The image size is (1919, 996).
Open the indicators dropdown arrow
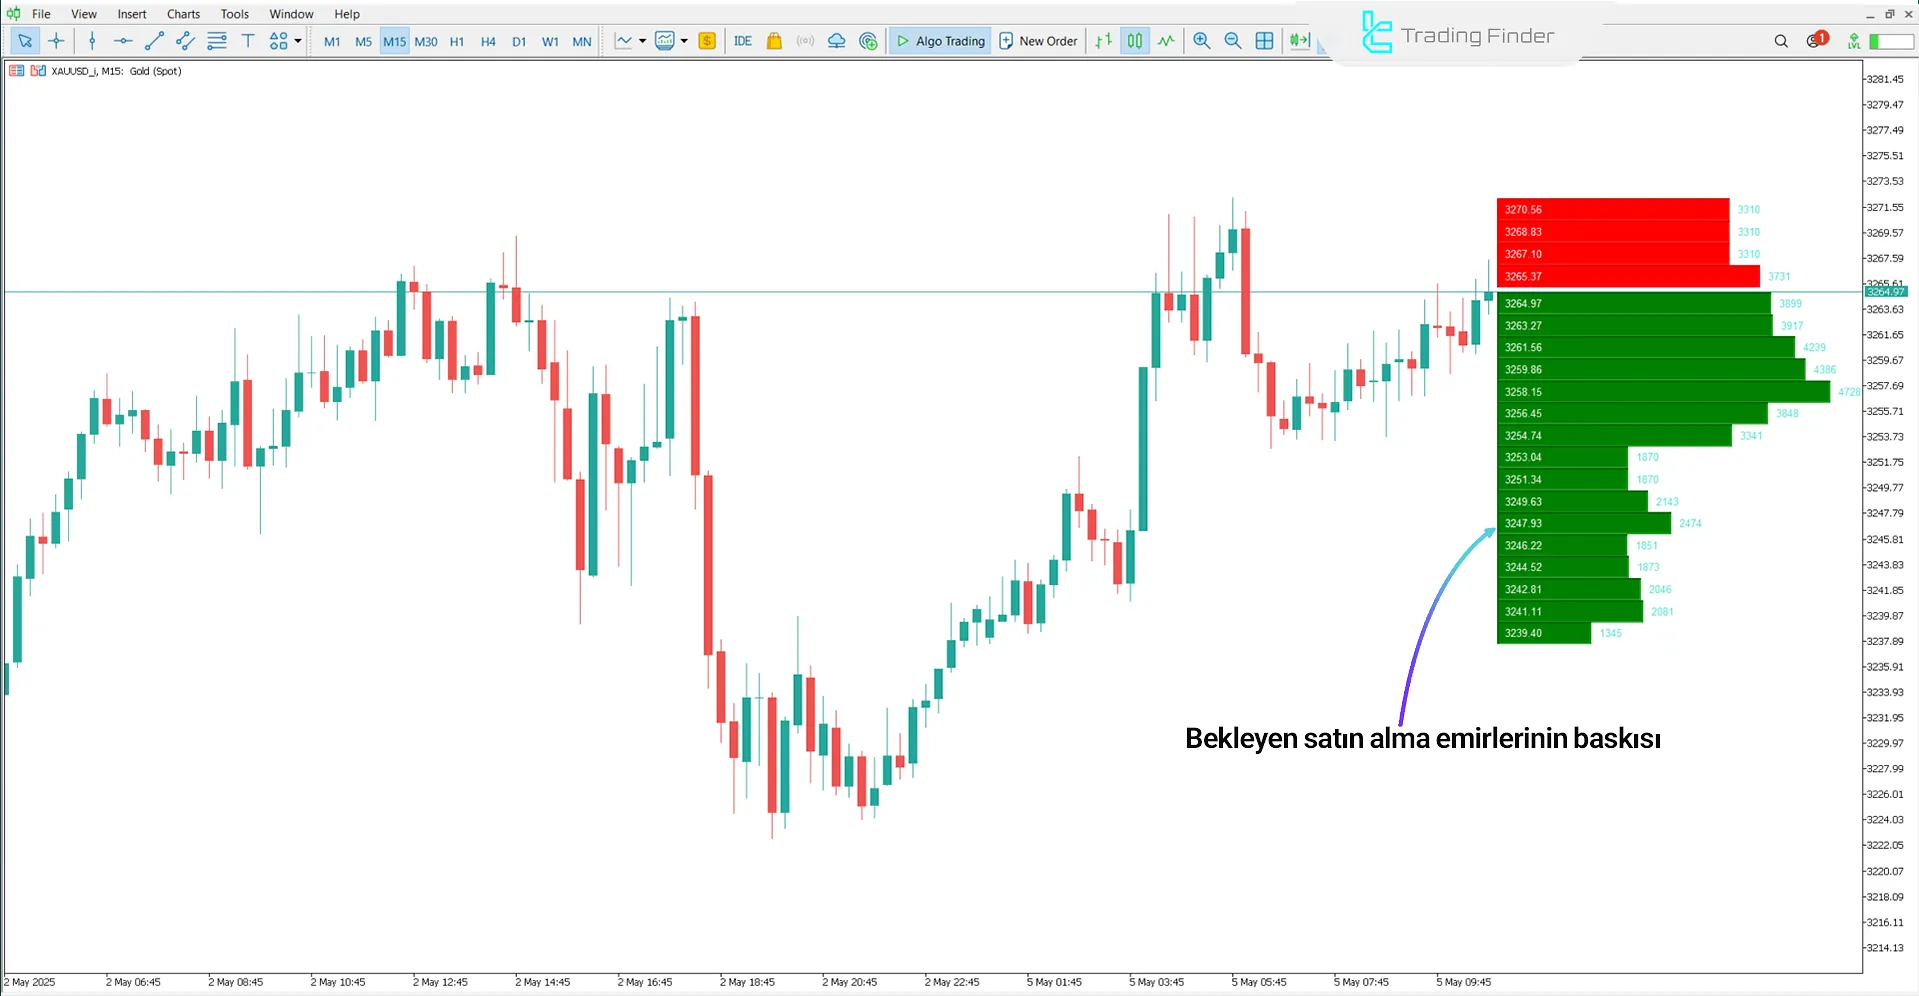coord(686,41)
